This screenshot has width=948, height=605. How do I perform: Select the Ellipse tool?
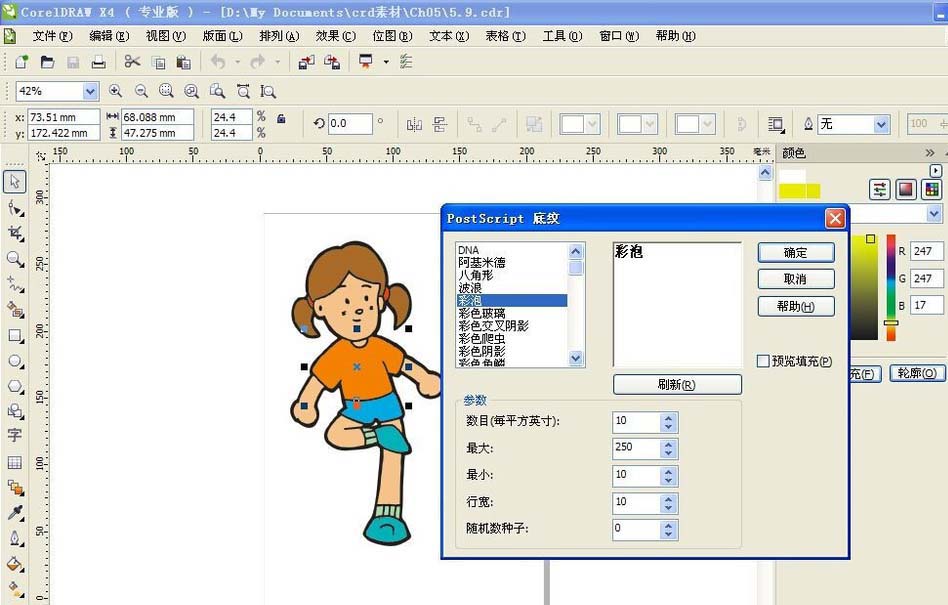14,361
